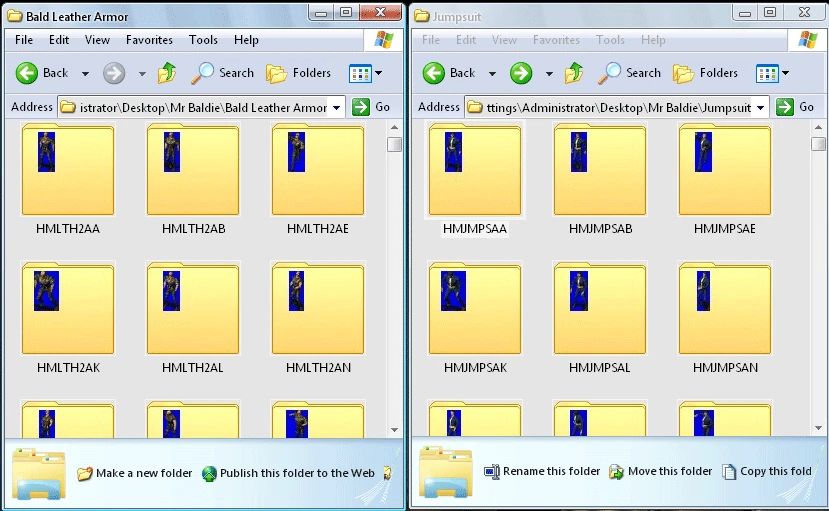Click scroll down arrow in Bald Leather Armor window
Image resolution: width=829 pixels, height=511 pixels.
pos(394,430)
